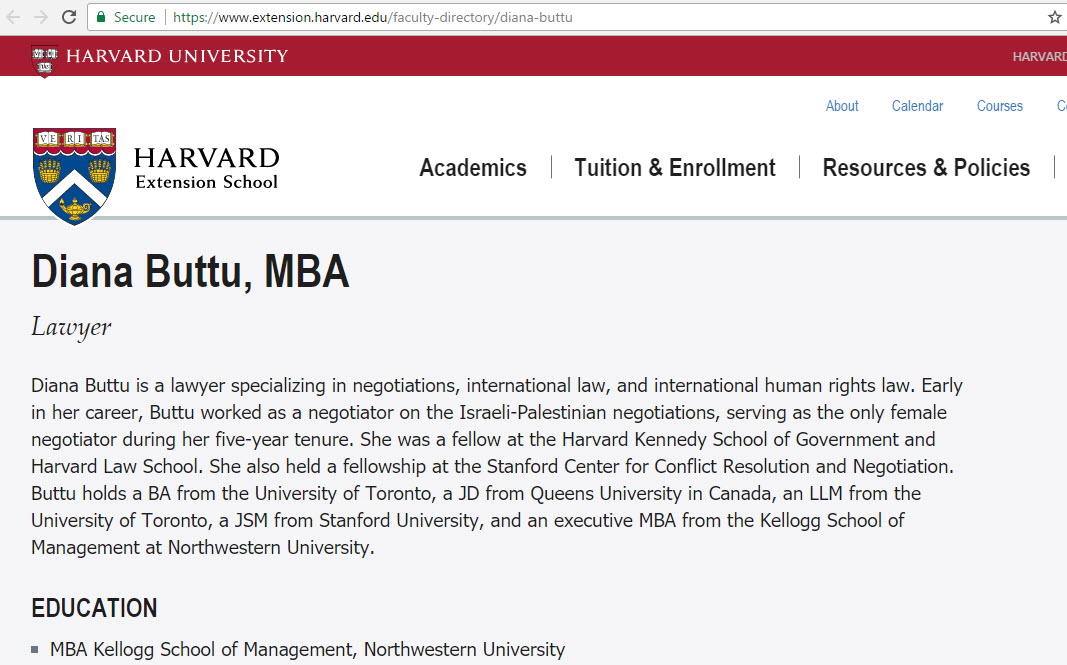Open the Calendar link
Image resolution: width=1067 pixels, height=665 pixels.
click(917, 106)
